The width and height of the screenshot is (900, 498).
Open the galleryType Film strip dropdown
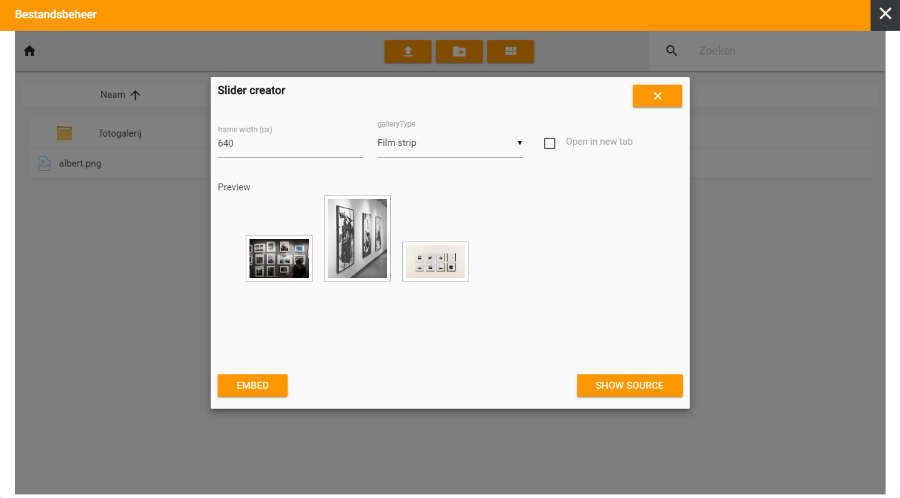pyautogui.click(x=449, y=143)
